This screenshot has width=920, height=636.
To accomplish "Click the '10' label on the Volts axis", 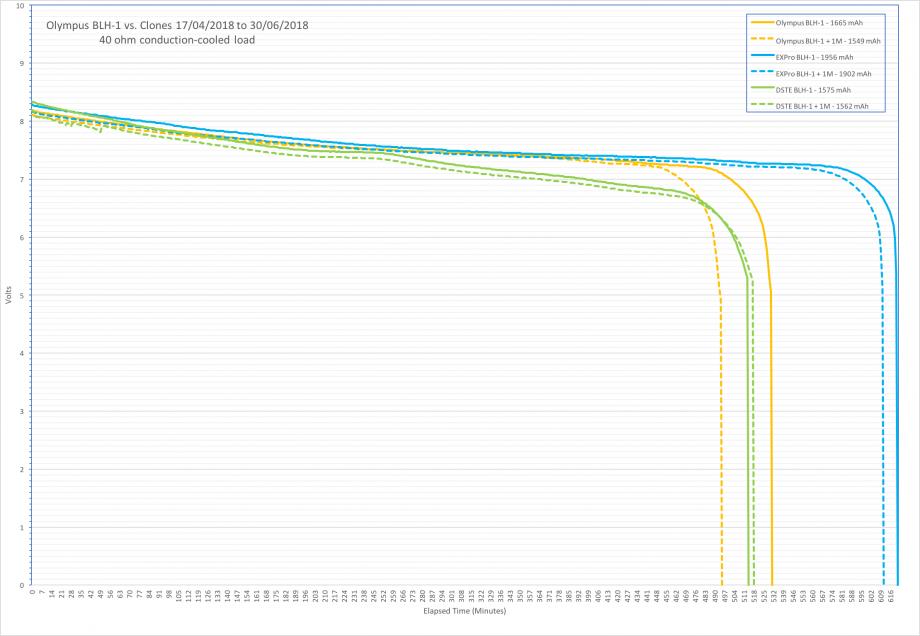I will point(22,6).
